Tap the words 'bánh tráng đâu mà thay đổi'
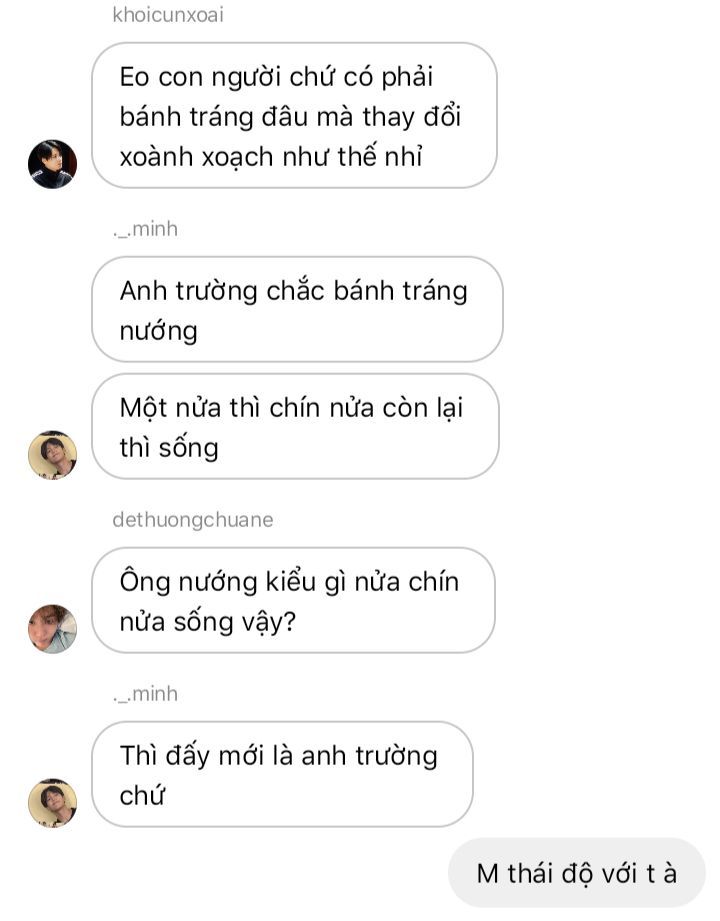Viewport: 720px width, 921px height. tap(290, 117)
